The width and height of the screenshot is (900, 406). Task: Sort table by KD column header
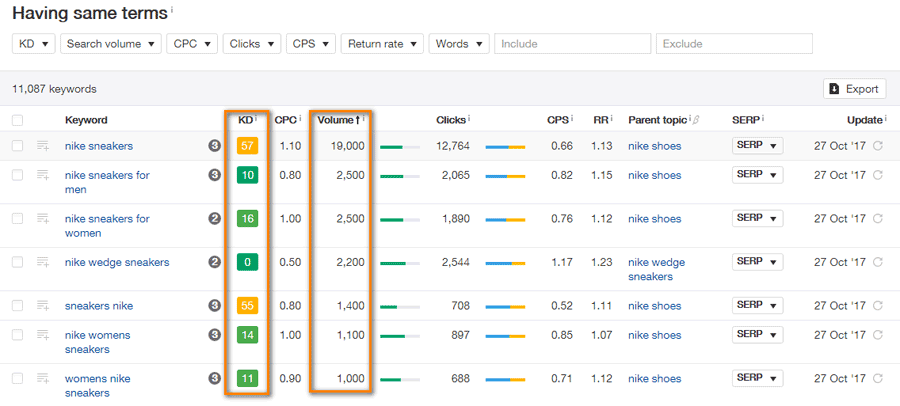pyautogui.click(x=245, y=120)
